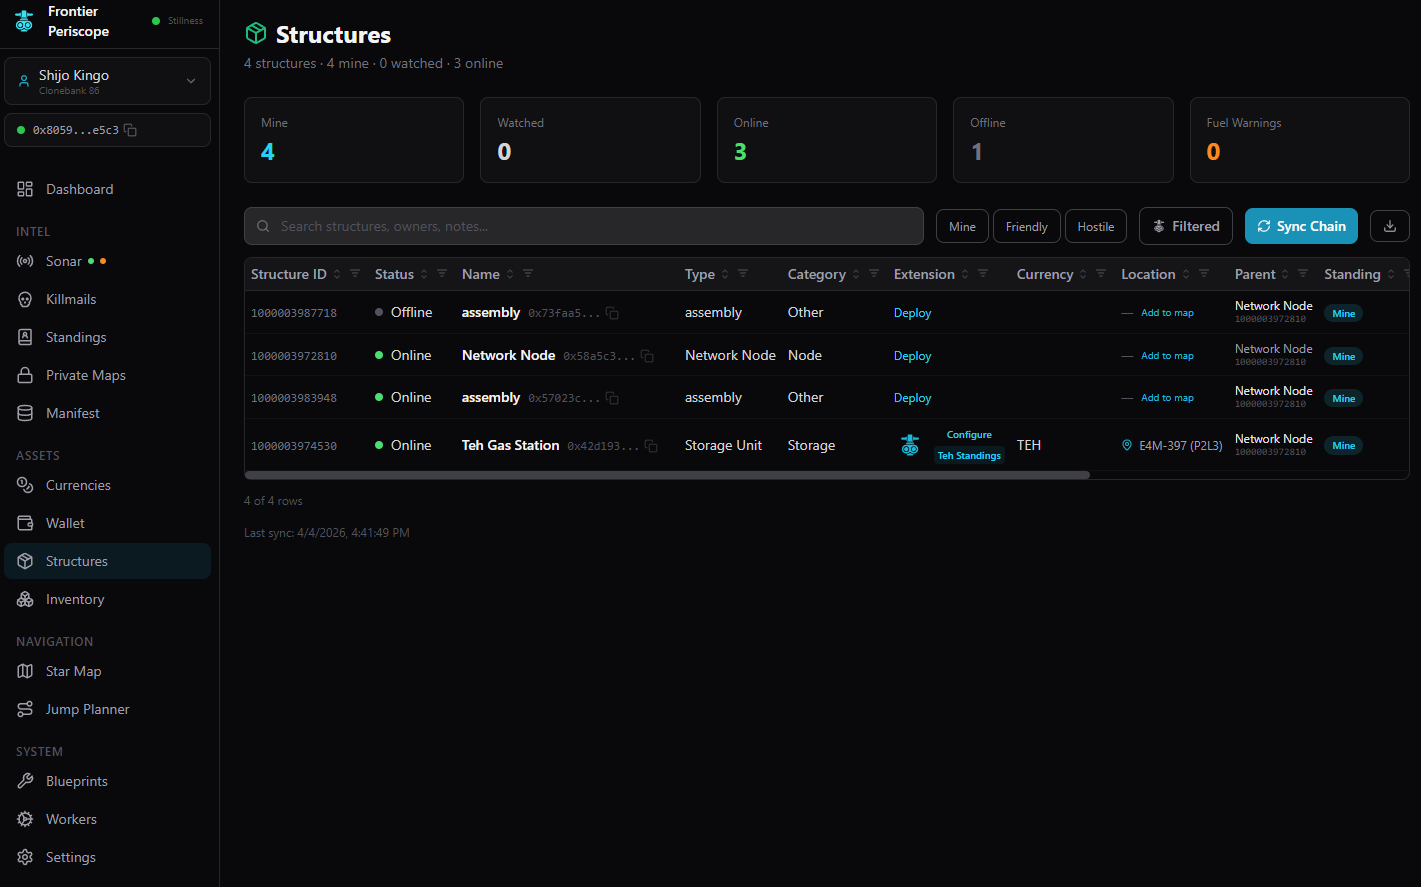This screenshot has height=887, width=1421.
Task: Click the Fuel Warnings summary card
Action: [x=1300, y=140]
